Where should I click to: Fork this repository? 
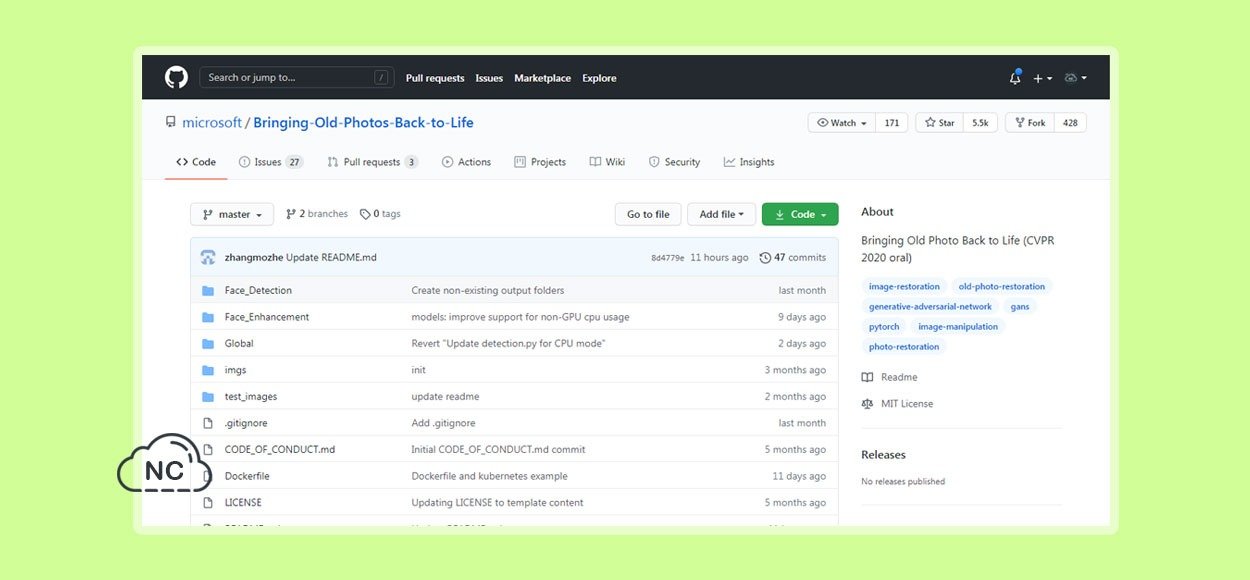tap(1030, 123)
